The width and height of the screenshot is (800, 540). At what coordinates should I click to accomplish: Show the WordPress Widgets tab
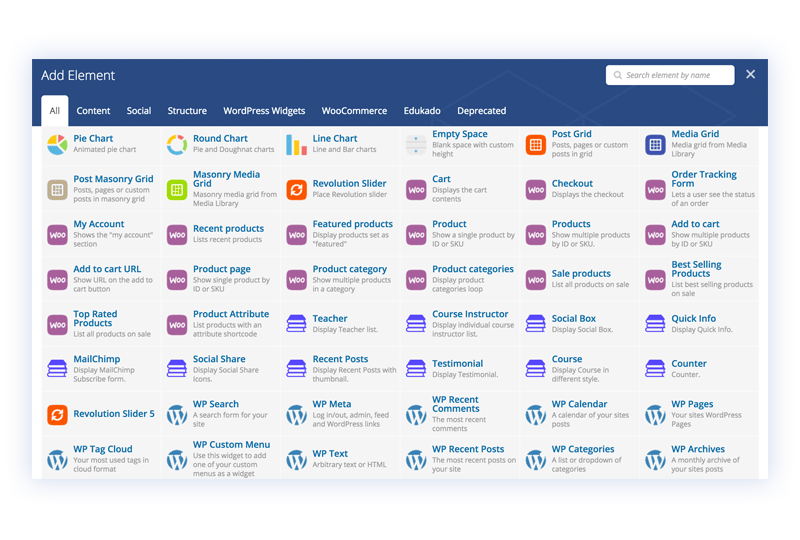click(x=264, y=111)
